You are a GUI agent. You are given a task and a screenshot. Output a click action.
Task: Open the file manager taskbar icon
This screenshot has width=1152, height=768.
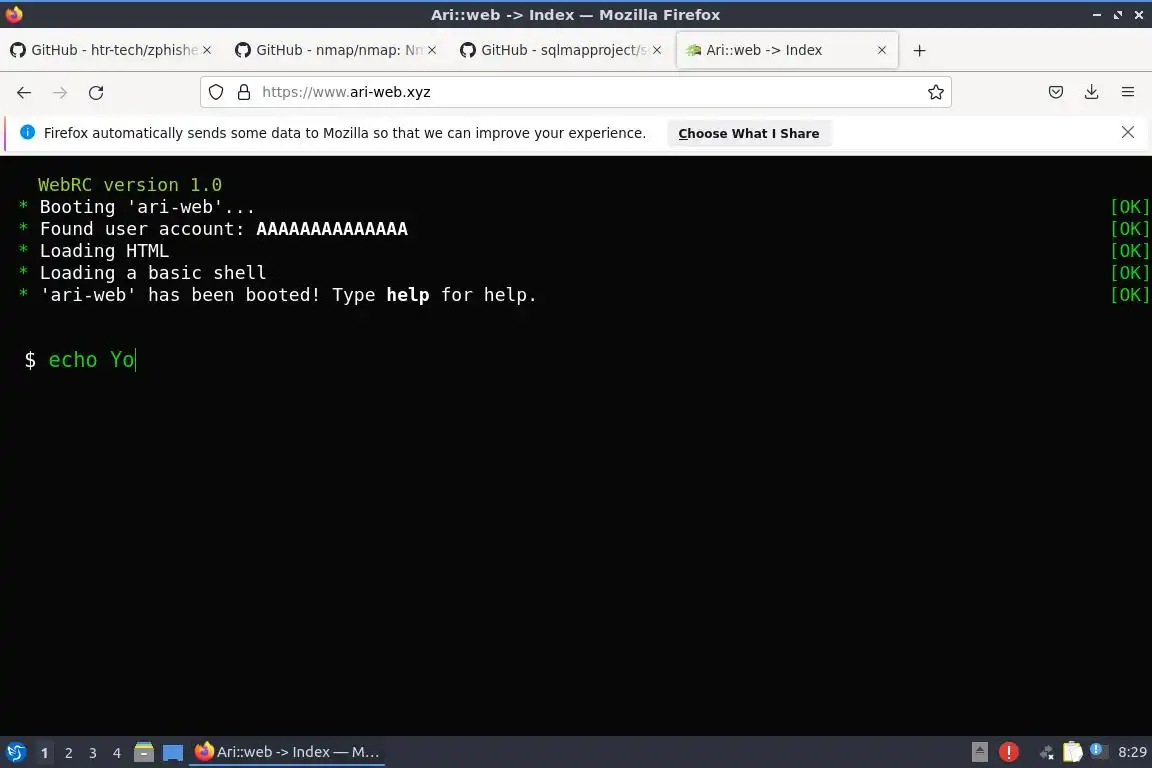144,752
